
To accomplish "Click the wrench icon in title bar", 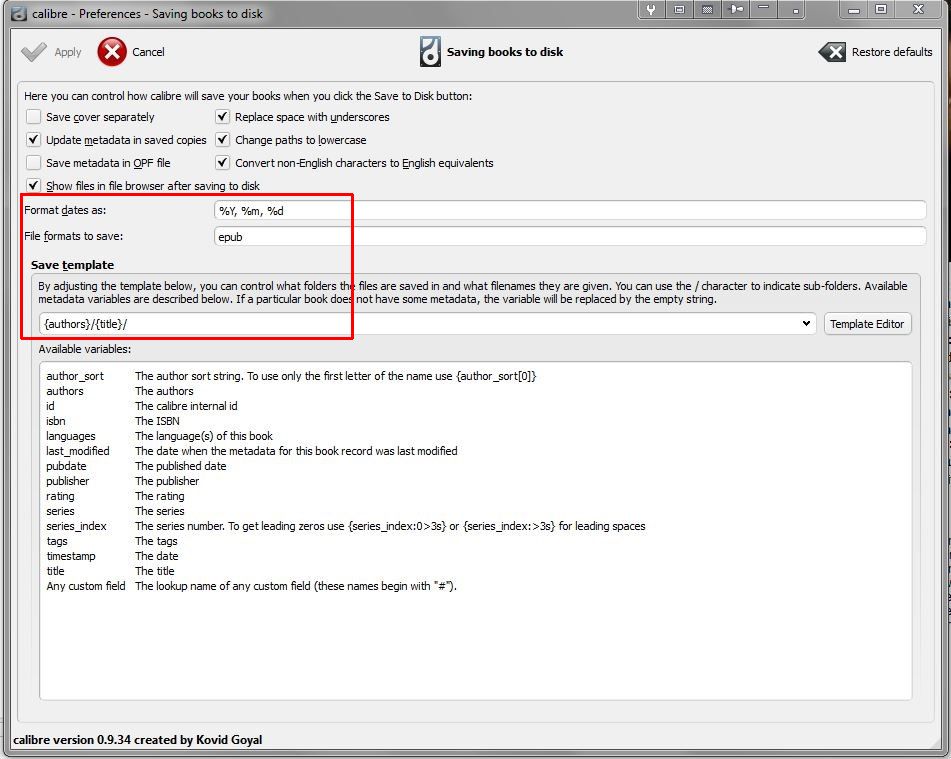I will (x=651, y=9).
